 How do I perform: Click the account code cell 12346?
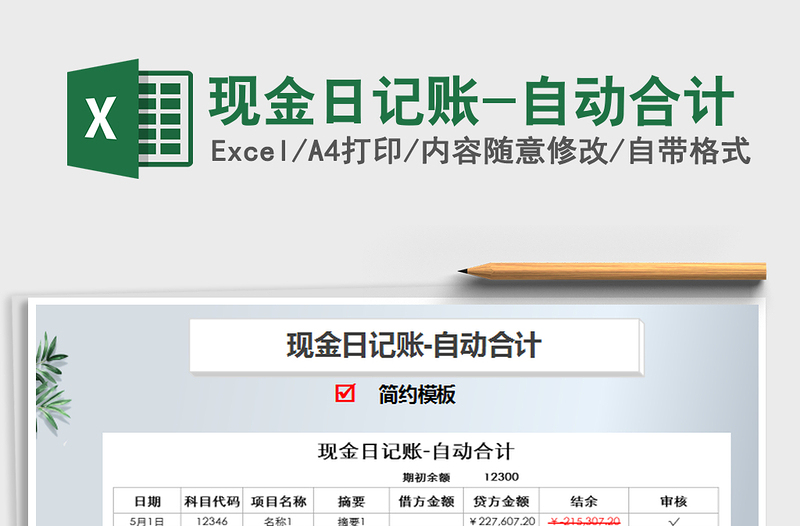(x=212, y=520)
